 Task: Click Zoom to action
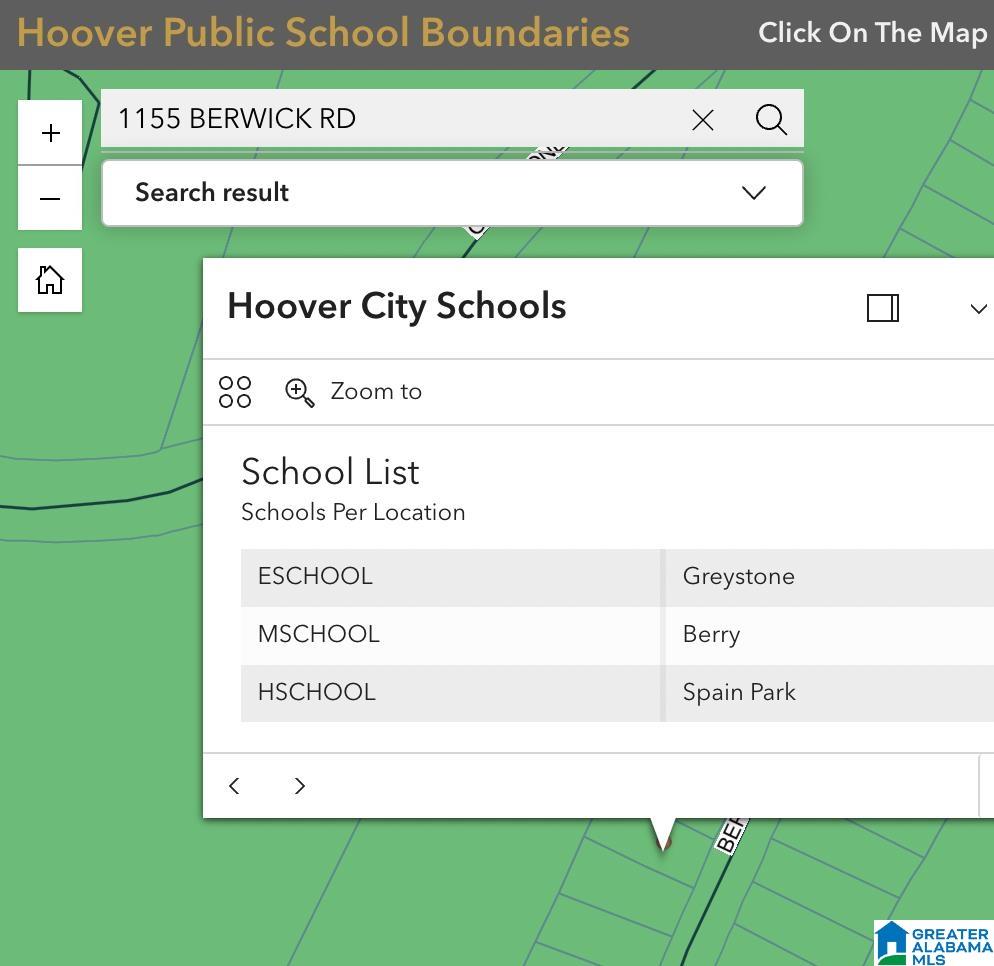[x=353, y=392]
